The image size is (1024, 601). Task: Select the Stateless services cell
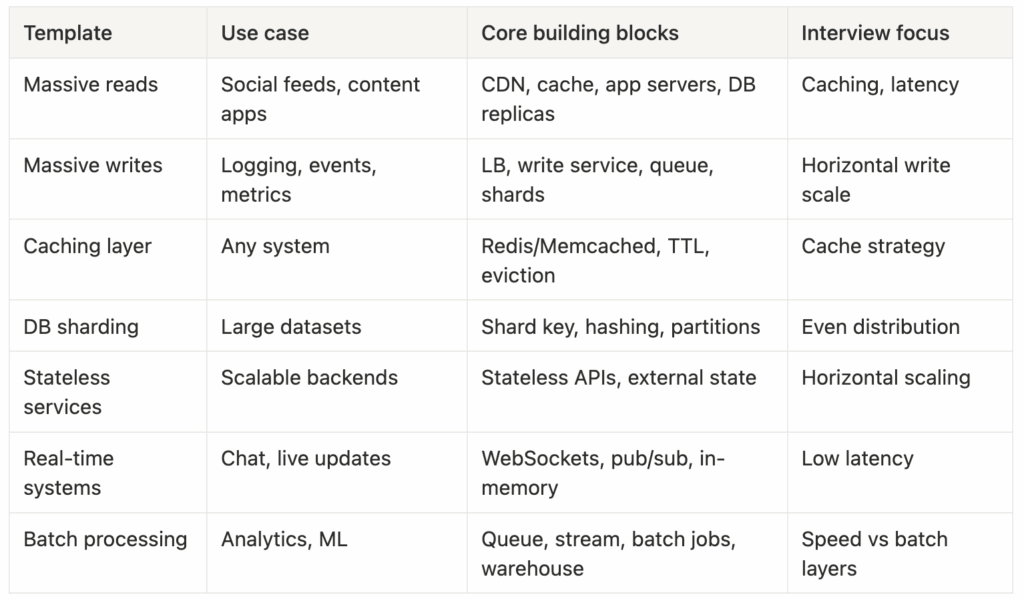click(67, 392)
